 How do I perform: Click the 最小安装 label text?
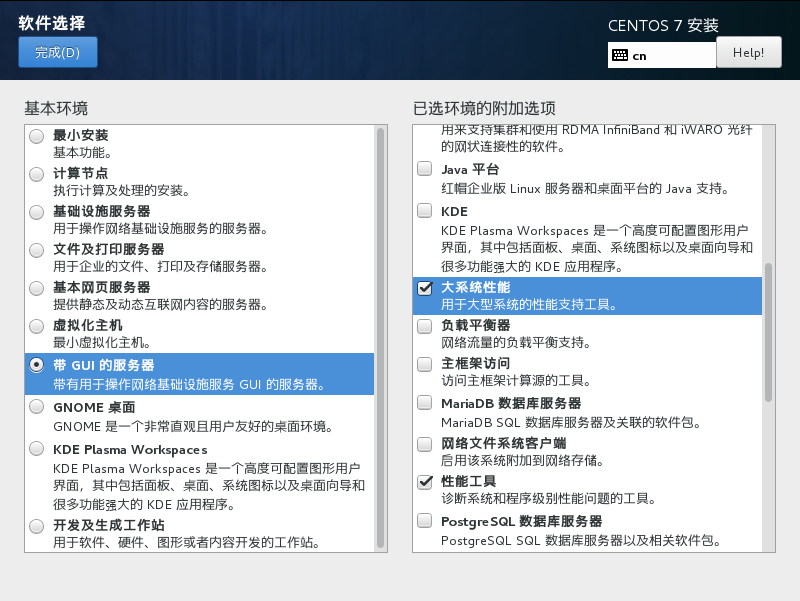point(81,135)
